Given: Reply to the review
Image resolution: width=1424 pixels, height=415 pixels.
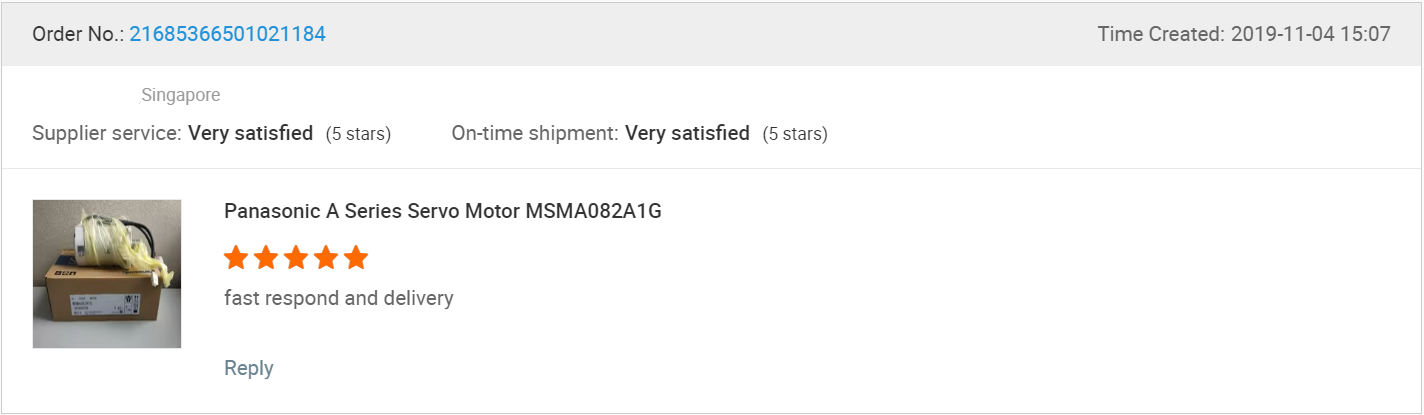Looking at the screenshot, I should tap(249, 368).
